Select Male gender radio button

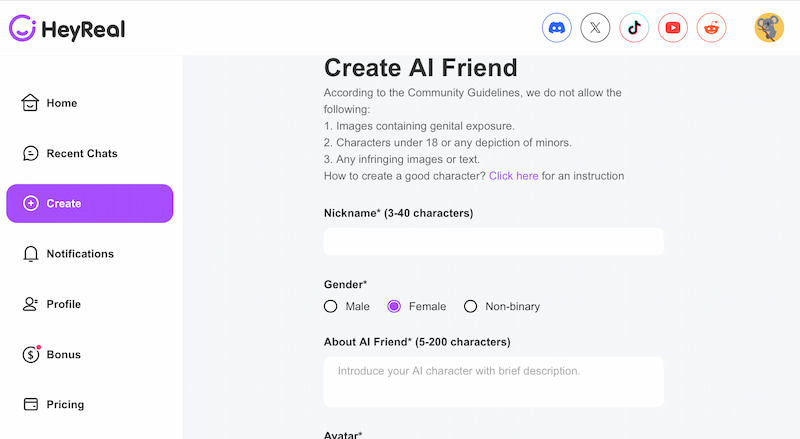click(331, 306)
